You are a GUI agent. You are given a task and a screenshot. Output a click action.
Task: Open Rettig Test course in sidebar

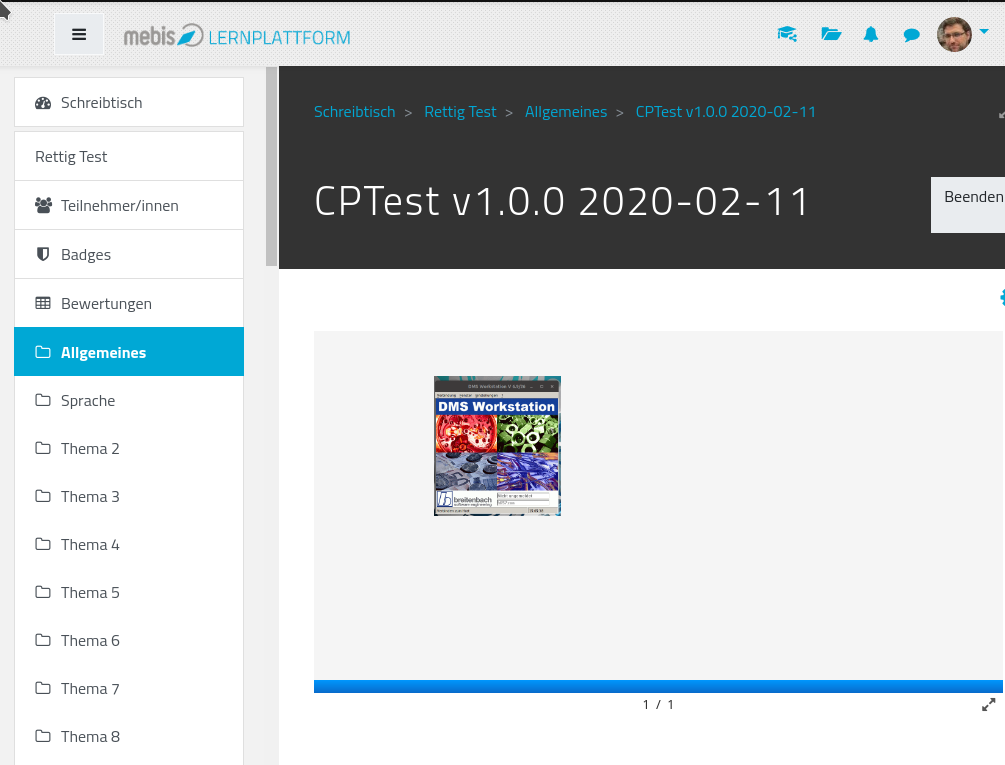click(x=129, y=156)
